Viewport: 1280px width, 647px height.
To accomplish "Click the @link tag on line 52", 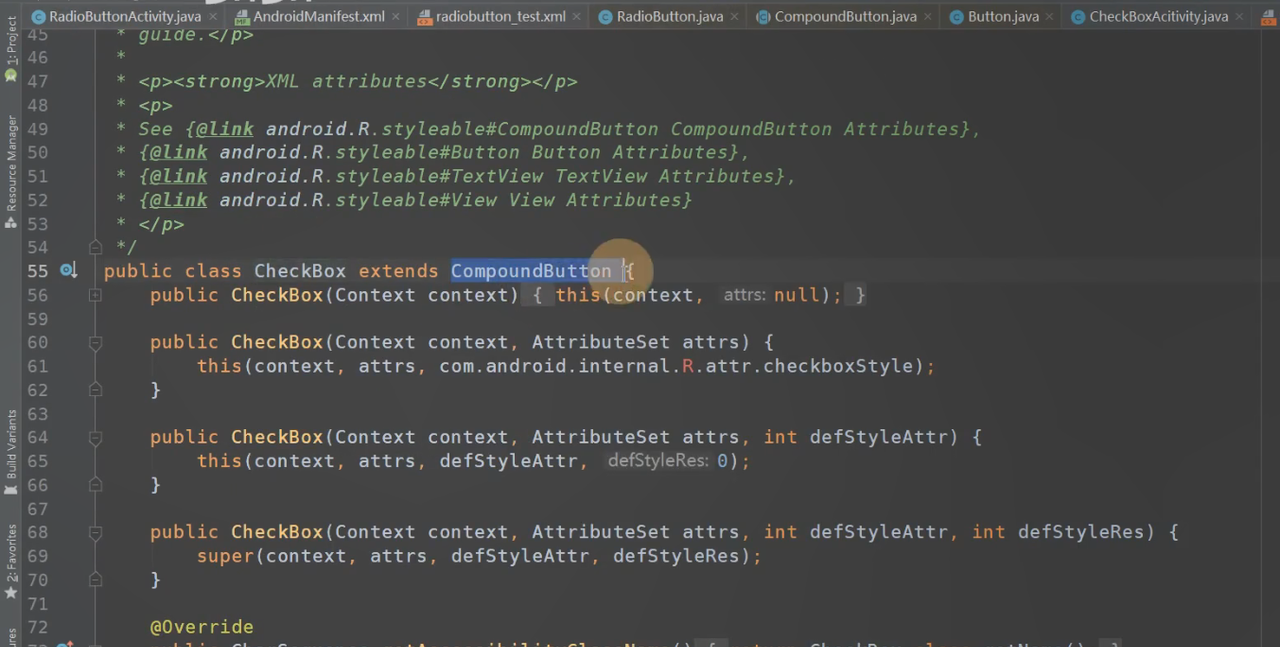I will (178, 200).
